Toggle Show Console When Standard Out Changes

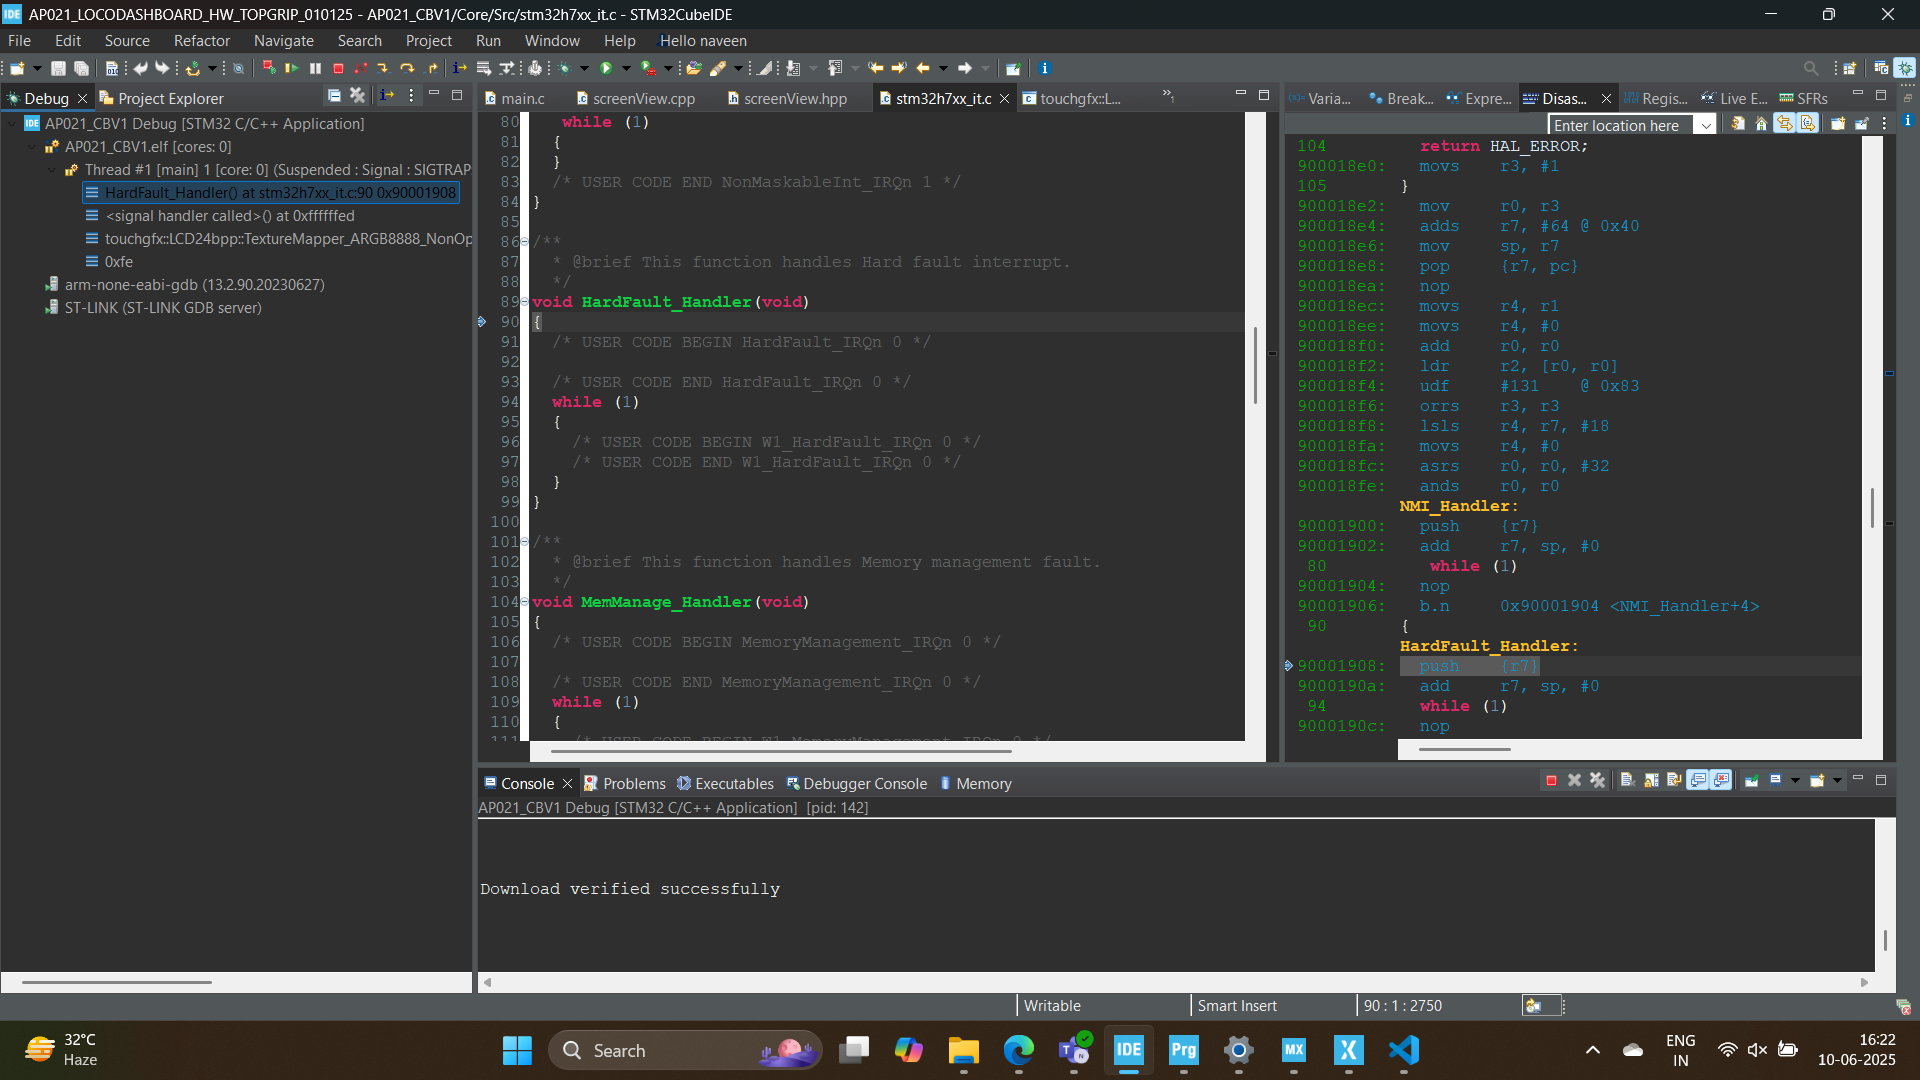click(1698, 781)
